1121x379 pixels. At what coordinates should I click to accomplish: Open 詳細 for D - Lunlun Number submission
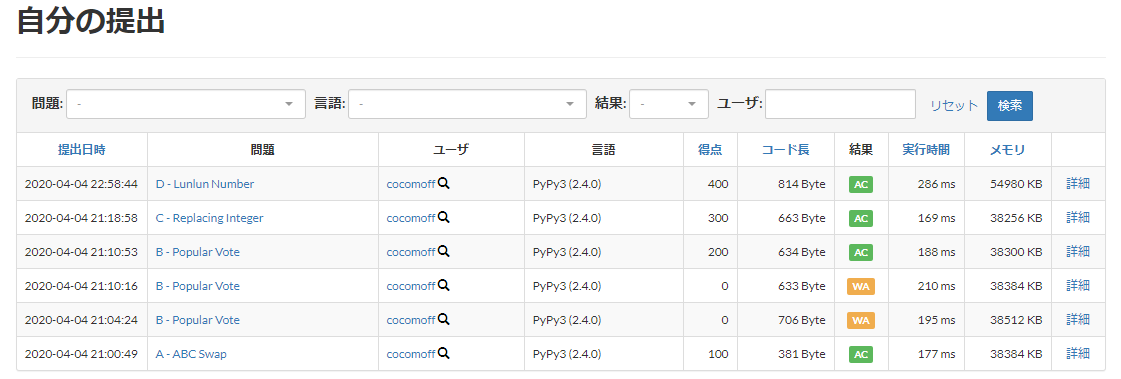1078,183
